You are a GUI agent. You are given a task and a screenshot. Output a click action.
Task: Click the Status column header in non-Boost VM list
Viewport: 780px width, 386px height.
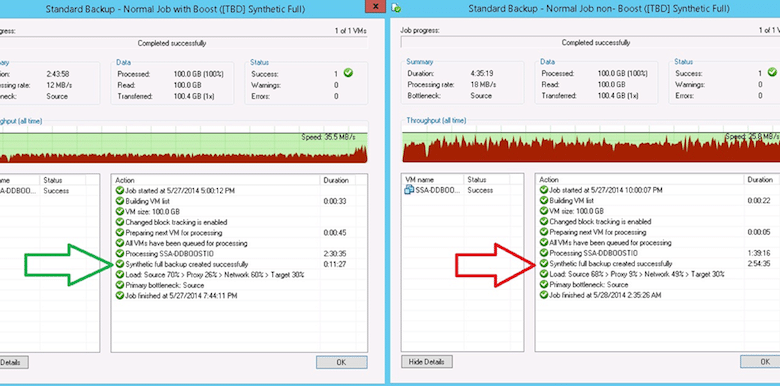click(487, 180)
